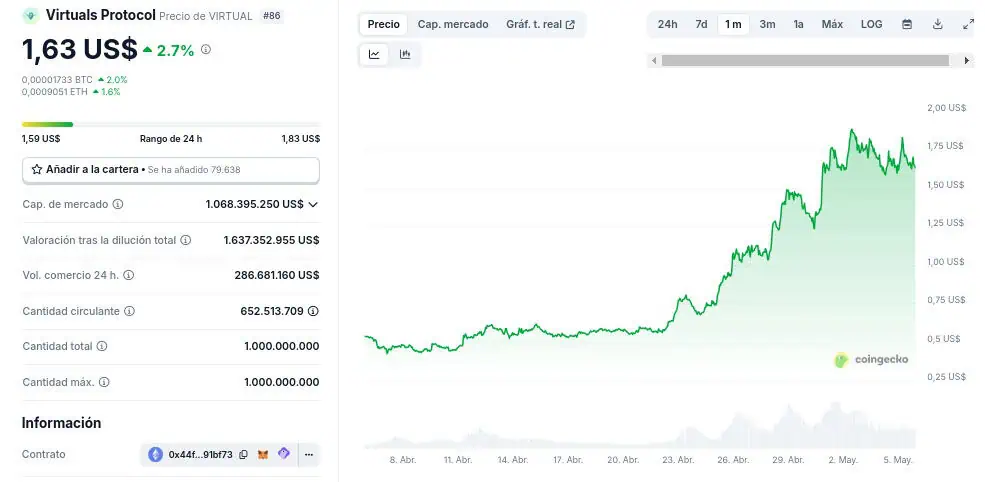The width and height of the screenshot is (985, 482).
Task: Open the Gráf. t. real tab
Action: pos(540,24)
